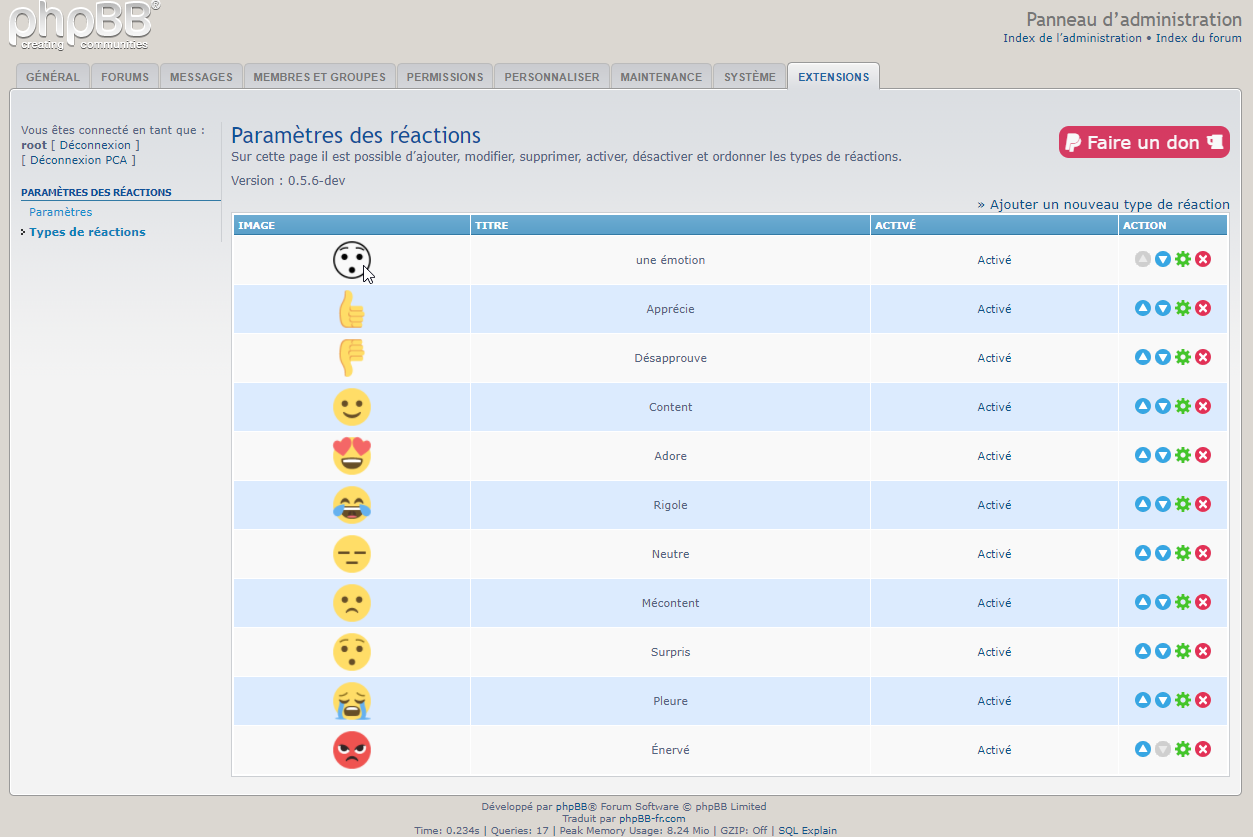Move the Énervé reaction up
The width and height of the screenshot is (1253, 837).
tap(1143, 749)
